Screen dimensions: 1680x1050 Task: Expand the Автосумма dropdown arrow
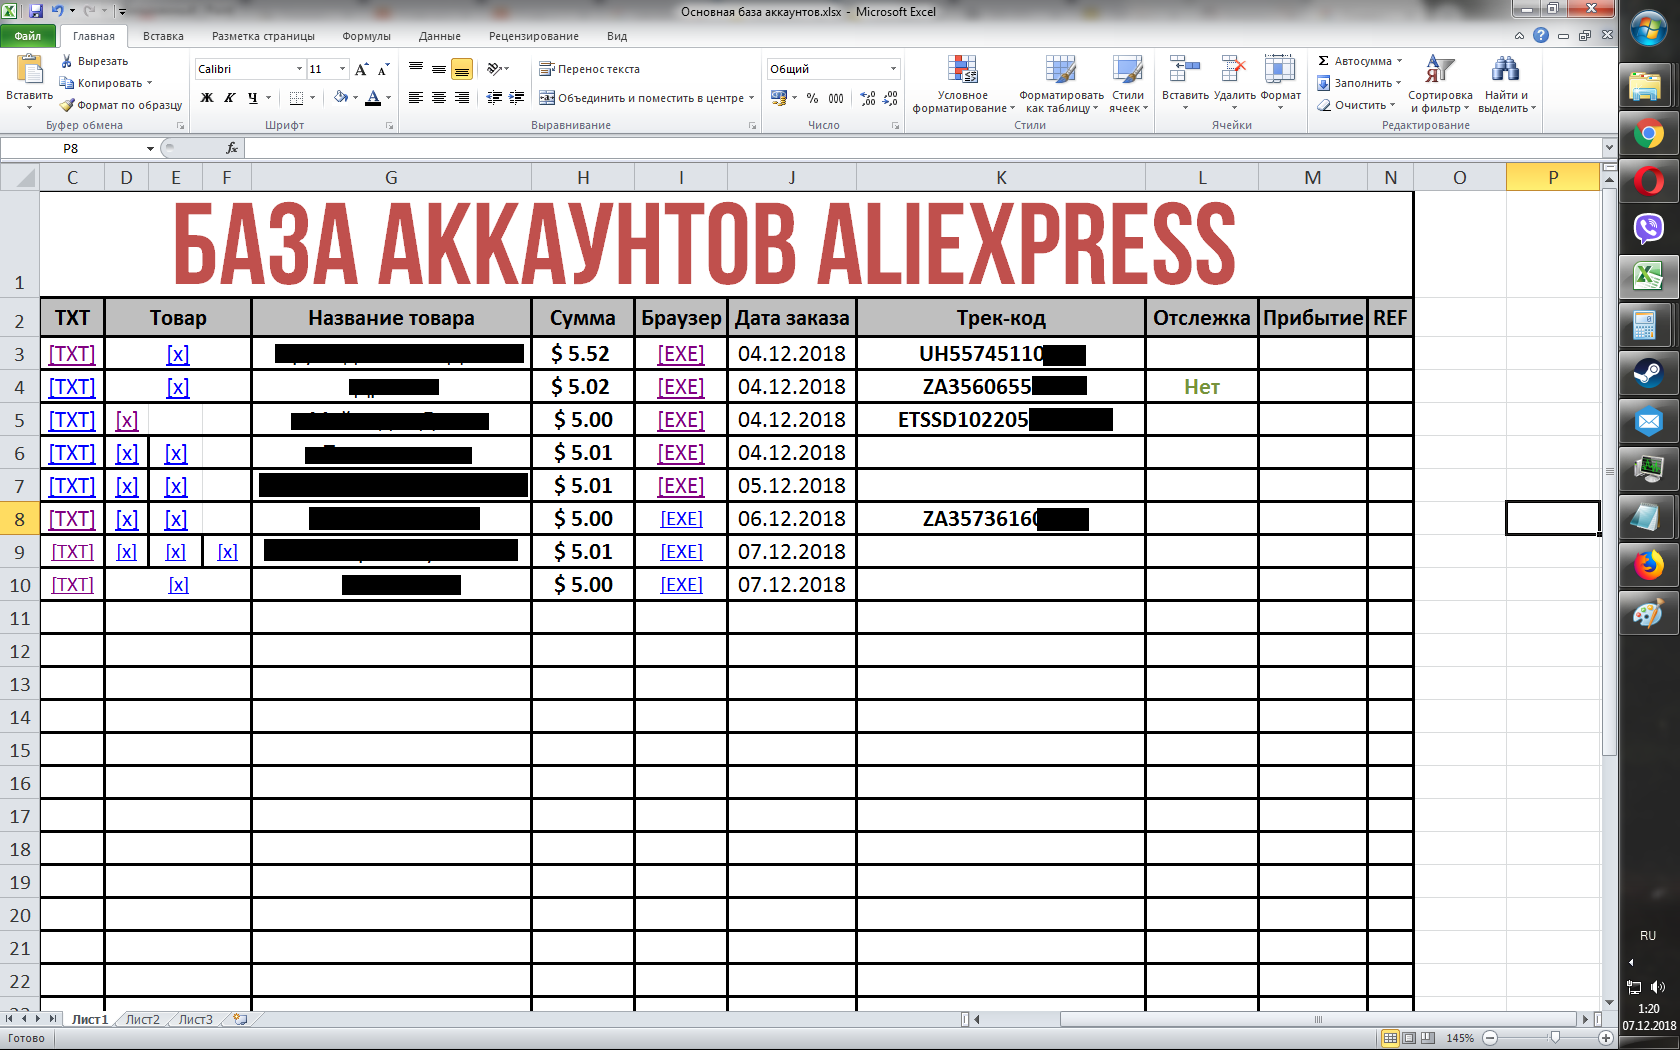click(1400, 61)
